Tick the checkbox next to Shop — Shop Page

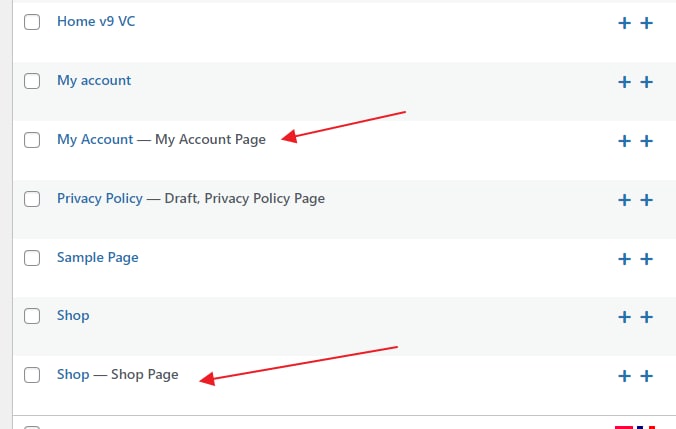[x=32, y=375]
